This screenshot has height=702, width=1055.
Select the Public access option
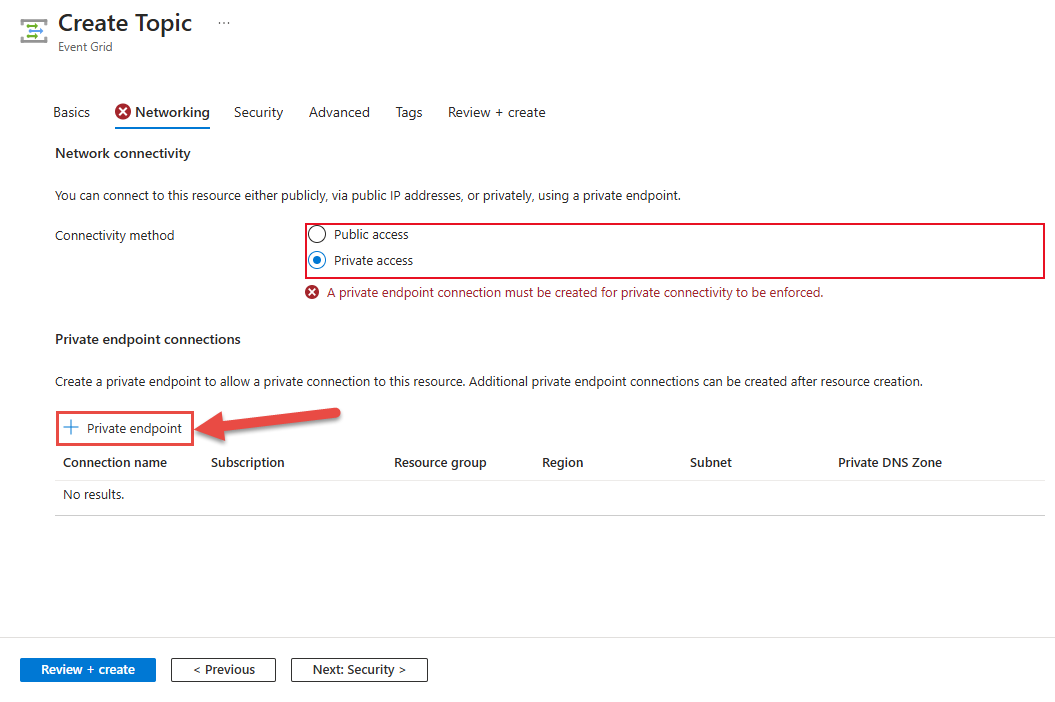[318, 234]
